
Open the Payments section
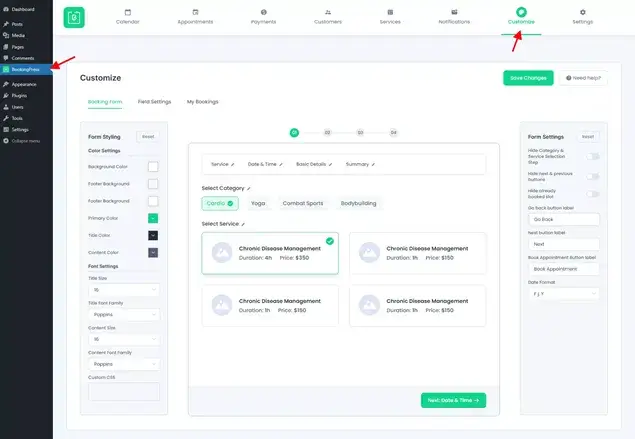(x=263, y=17)
